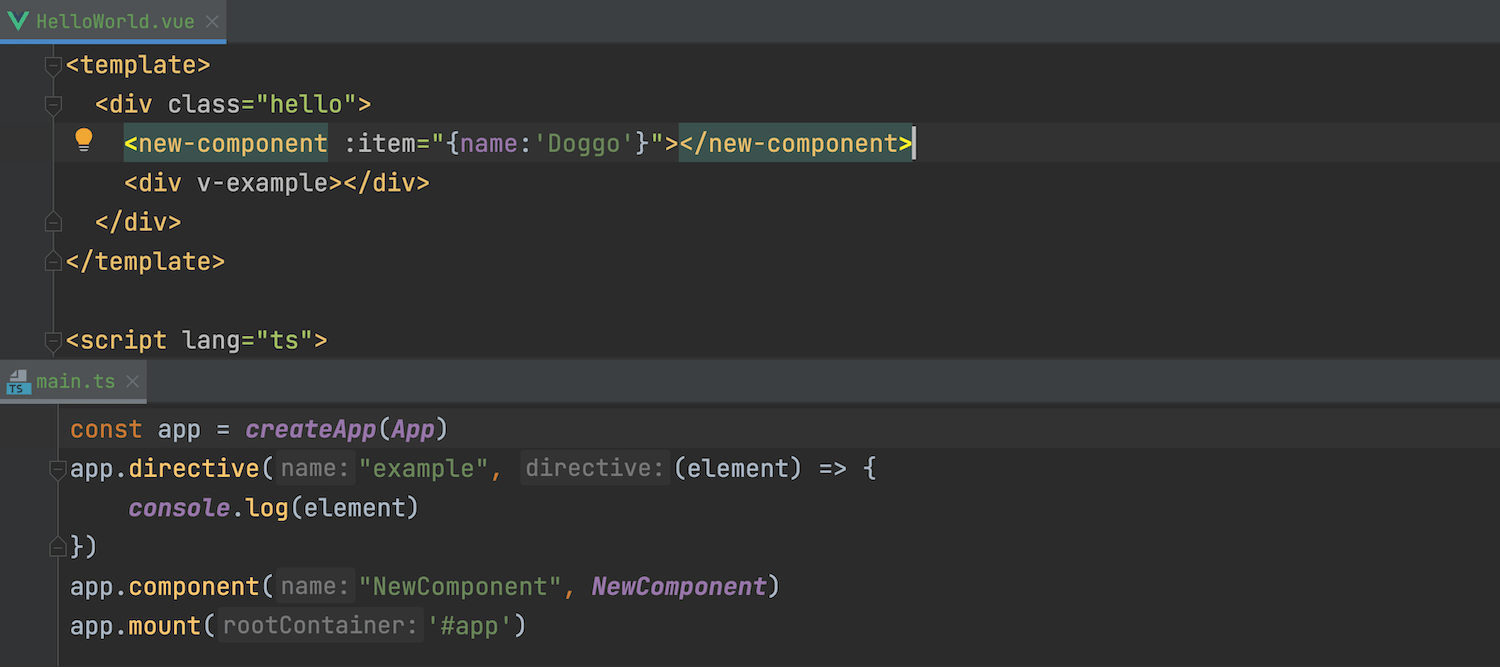Image resolution: width=1500 pixels, height=667 pixels.
Task: Fold the div class="hello" block
Action: pyautogui.click(x=53, y=105)
